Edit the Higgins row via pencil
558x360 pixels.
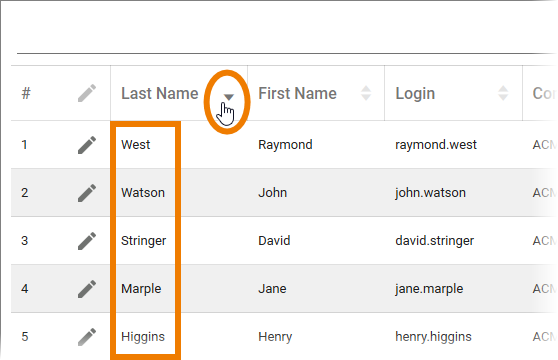coord(87,337)
